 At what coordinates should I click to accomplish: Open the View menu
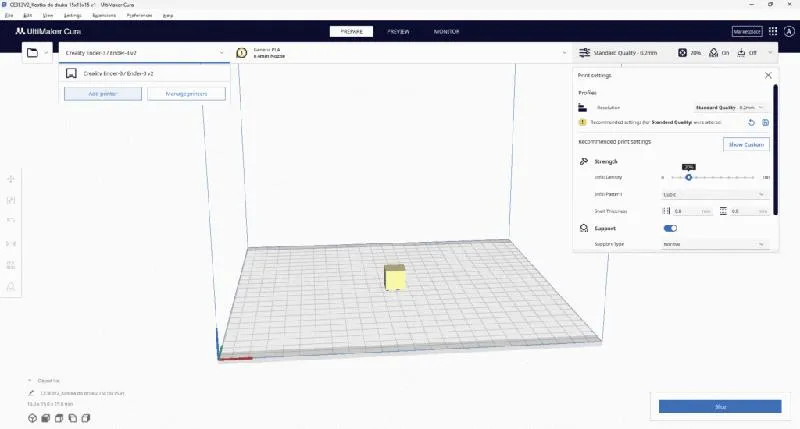pos(48,15)
